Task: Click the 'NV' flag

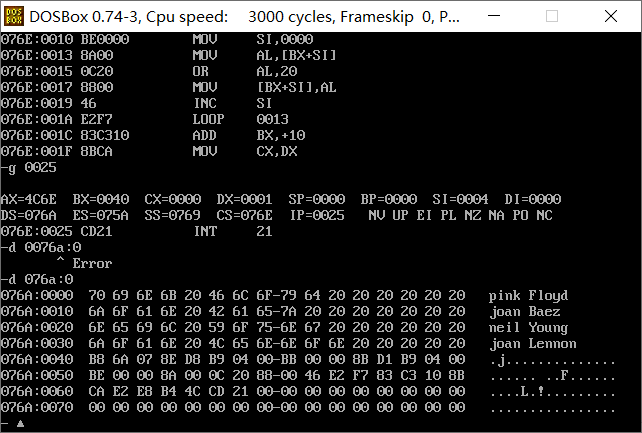Action: 376,215
